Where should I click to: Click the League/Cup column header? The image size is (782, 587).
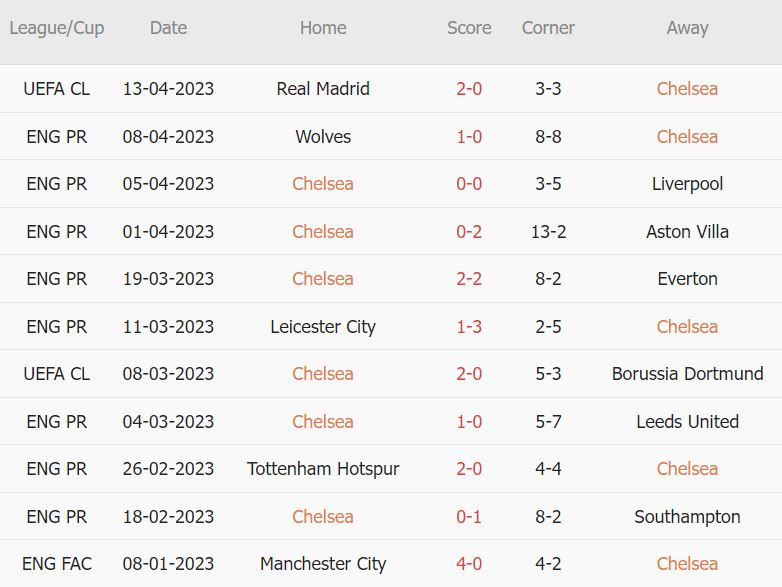[56, 28]
